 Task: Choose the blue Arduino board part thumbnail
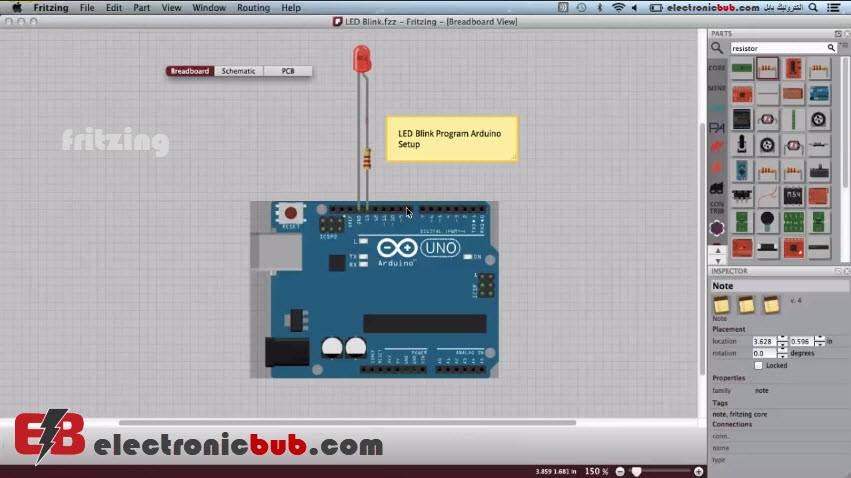pos(819,94)
